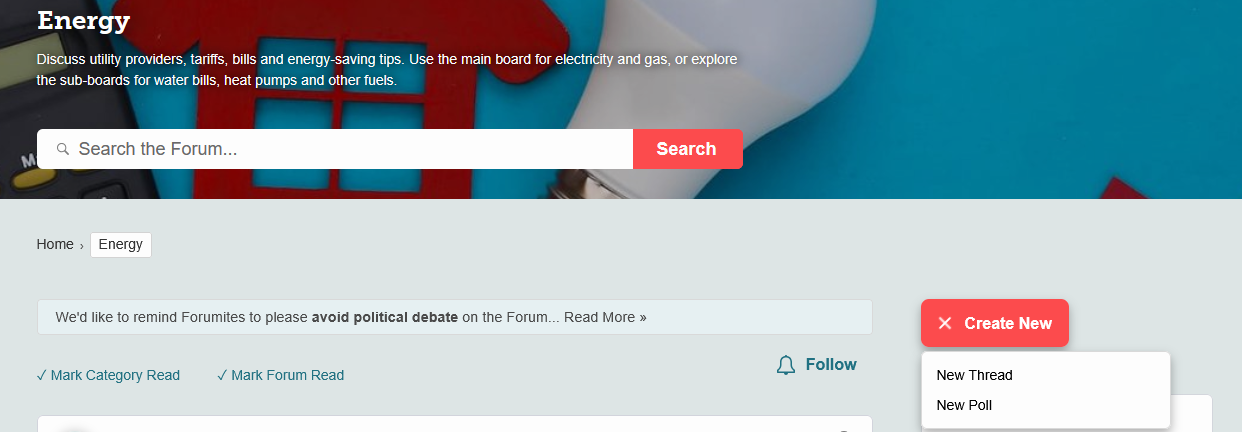Click the magnifier icon in the search box
Screen dimensions: 1242x432
pos(62,149)
